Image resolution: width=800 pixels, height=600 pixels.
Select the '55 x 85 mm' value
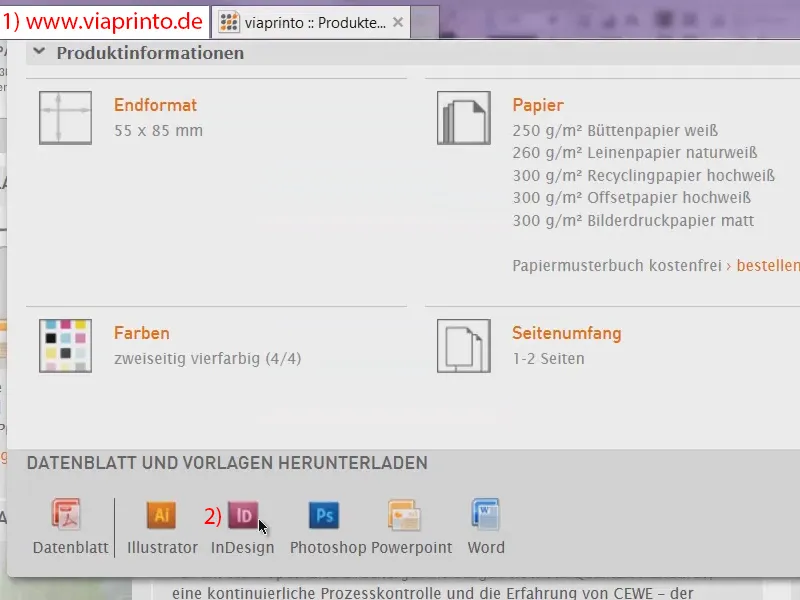tap(158, 131)
